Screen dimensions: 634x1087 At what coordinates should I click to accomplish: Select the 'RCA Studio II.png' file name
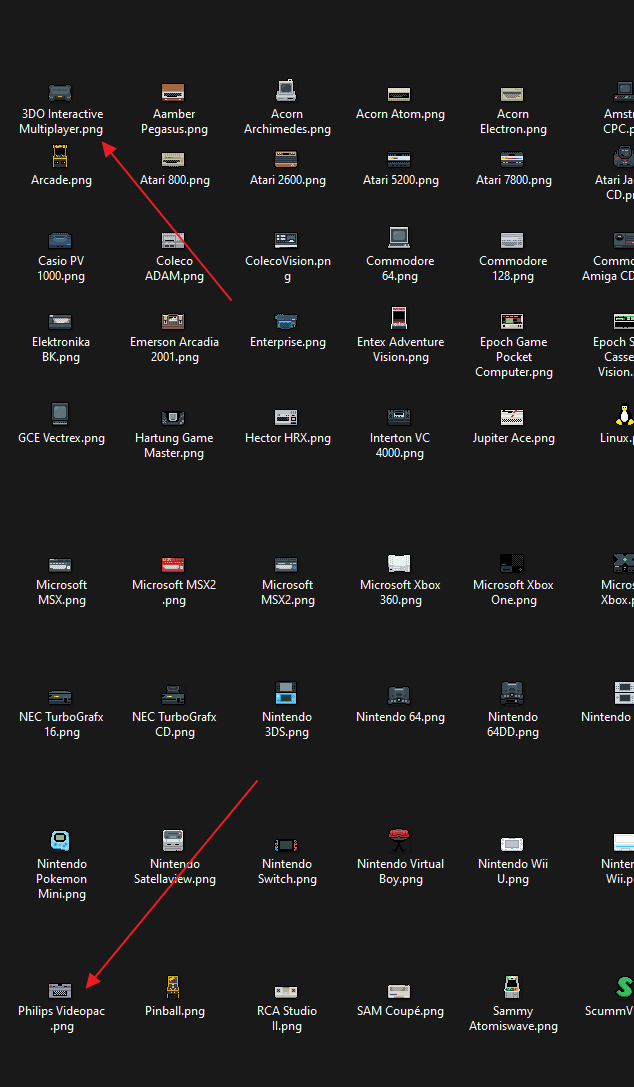pos(287,1018)
